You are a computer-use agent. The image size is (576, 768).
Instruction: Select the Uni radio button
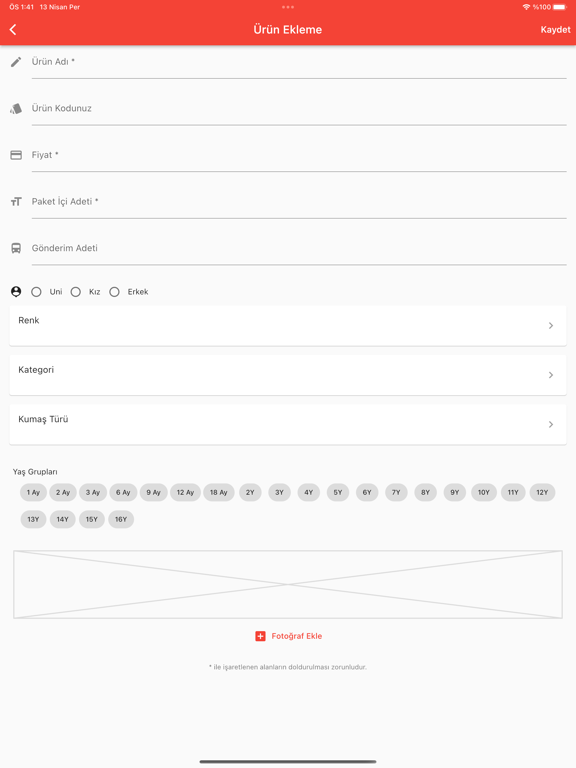(x=36, y=292)
